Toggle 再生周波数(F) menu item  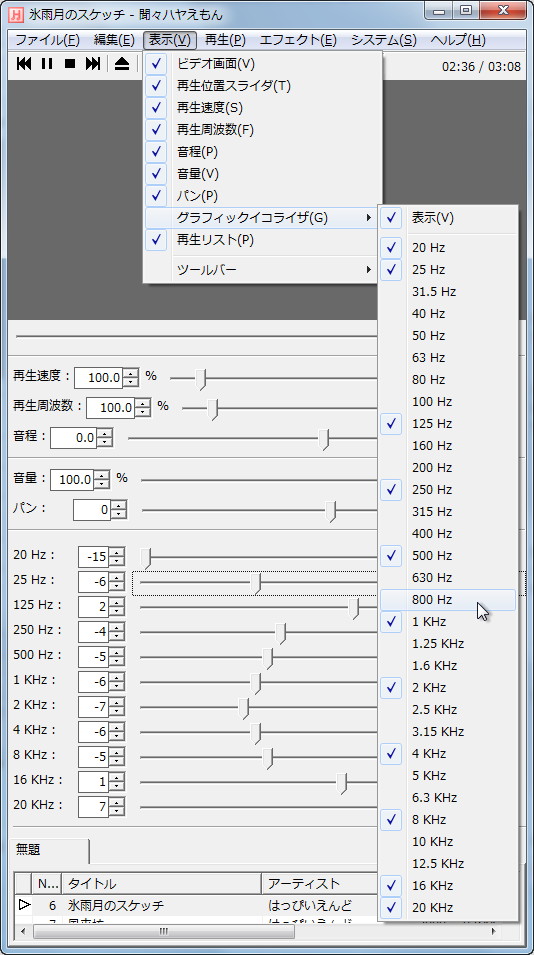click(x=262, y=130)
